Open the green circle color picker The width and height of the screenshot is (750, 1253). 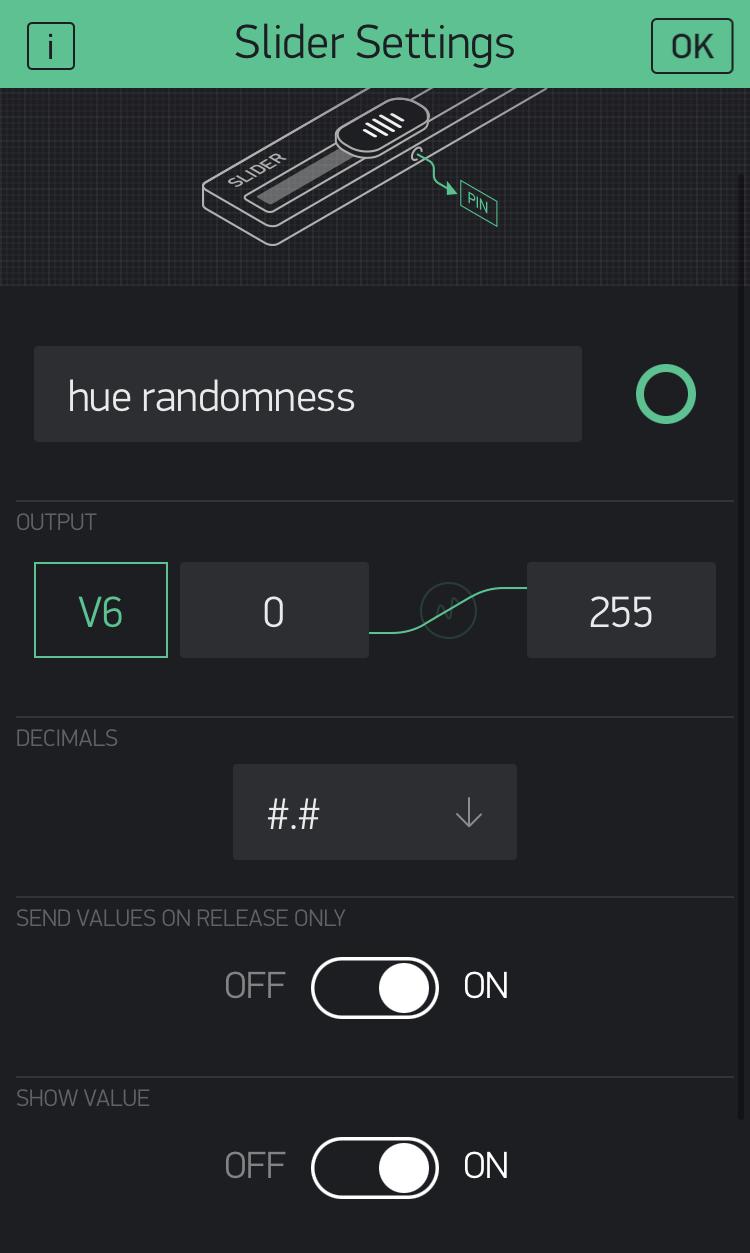click(x=666, y=395)
